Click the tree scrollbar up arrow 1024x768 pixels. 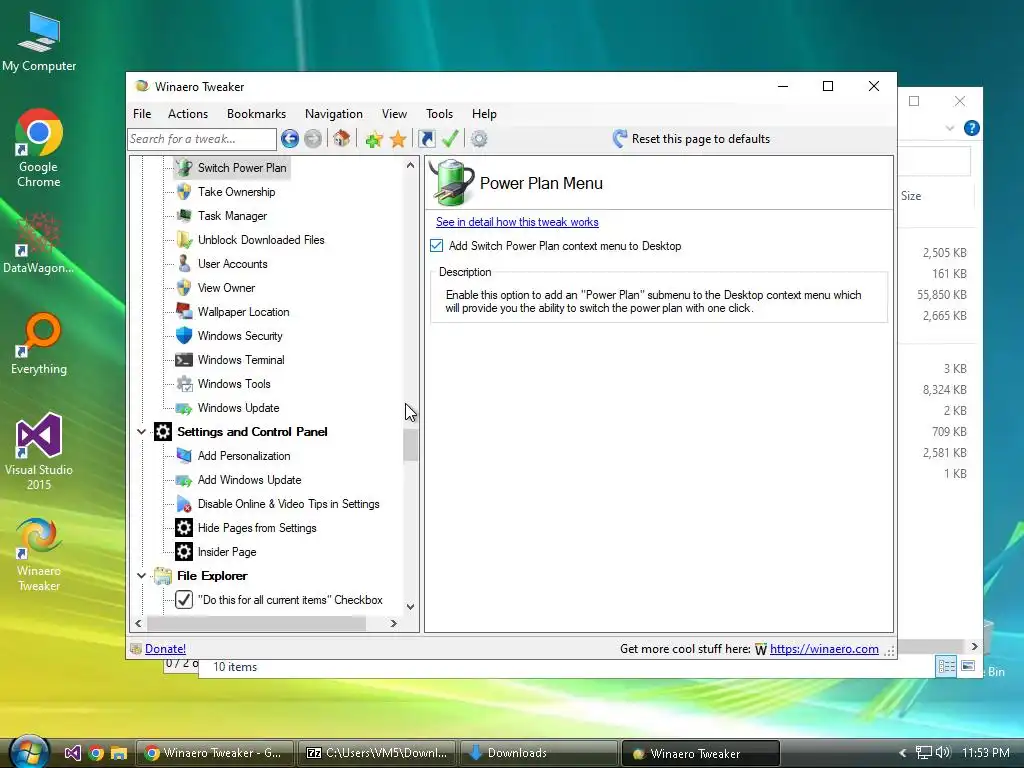(x=410, y=165)
